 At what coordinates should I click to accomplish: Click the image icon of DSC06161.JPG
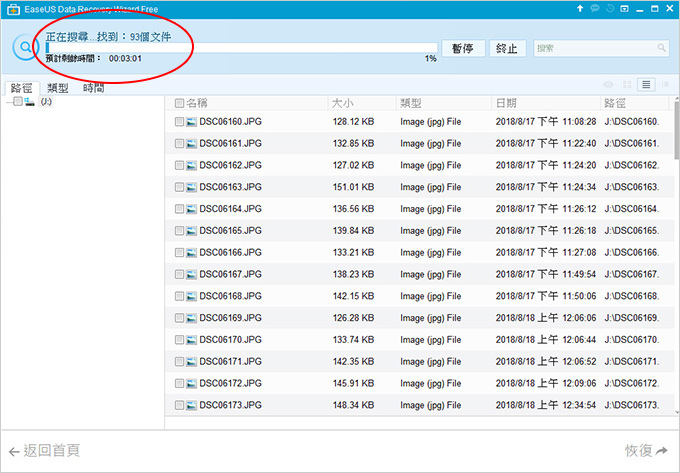pos(191,144)
